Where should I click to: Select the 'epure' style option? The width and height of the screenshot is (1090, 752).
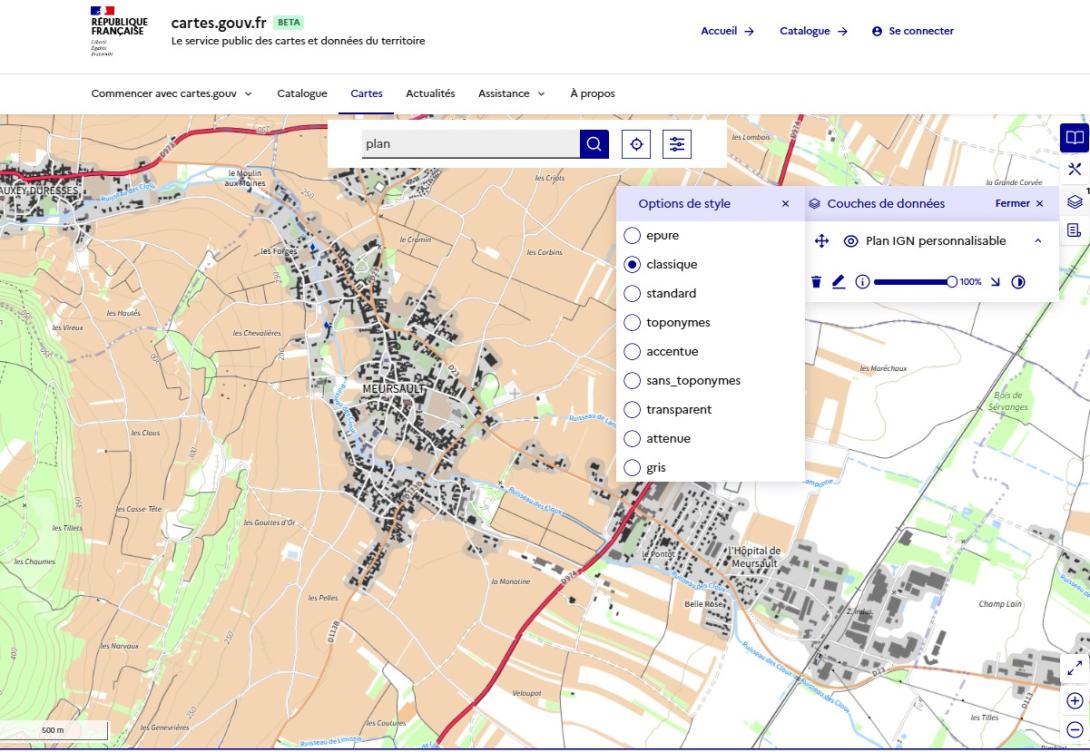click(632, 236)
